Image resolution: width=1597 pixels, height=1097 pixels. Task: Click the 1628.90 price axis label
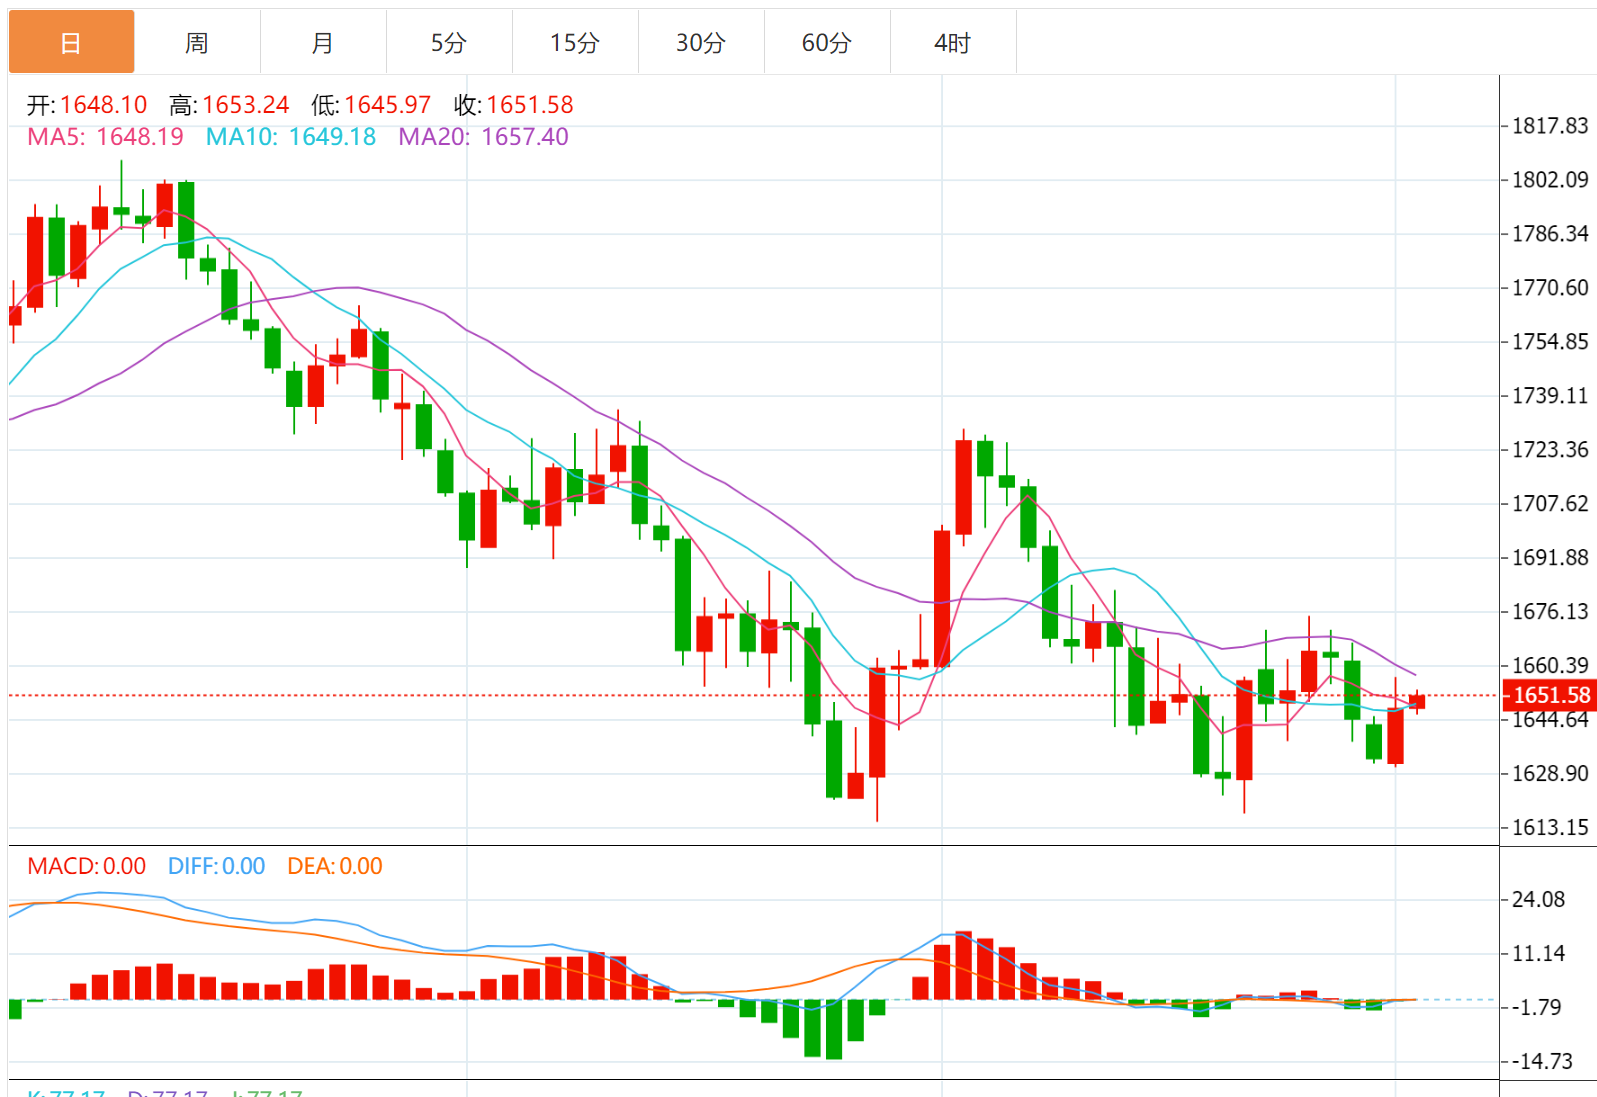pyautogui.click(x=1550, y=774)
